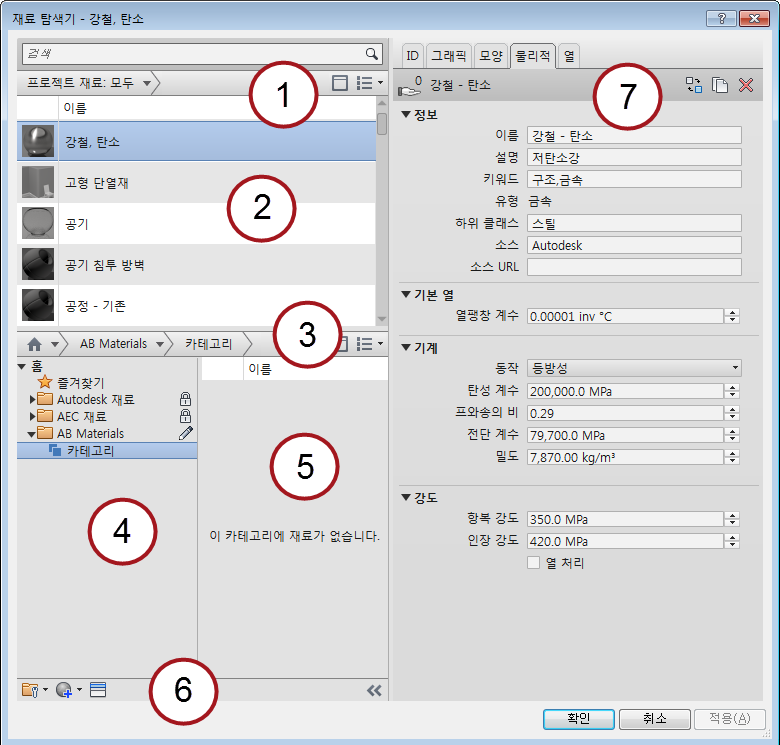Open the asset browser icon
Screen dimensions: 780x745
98,690
